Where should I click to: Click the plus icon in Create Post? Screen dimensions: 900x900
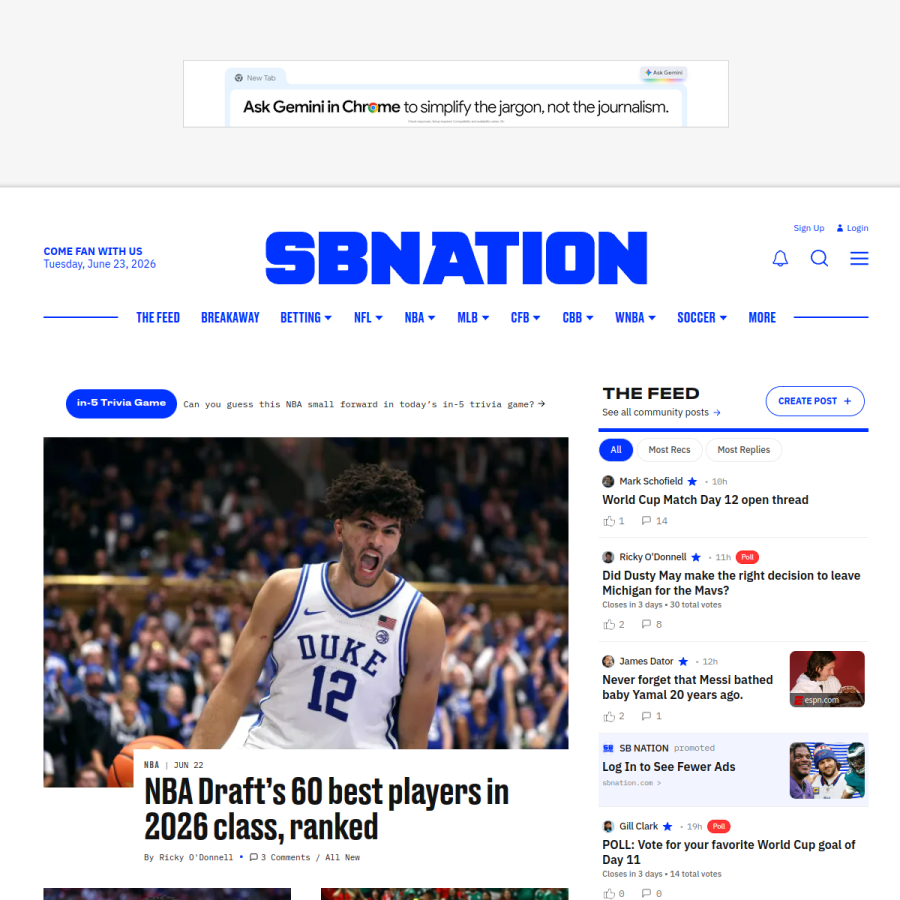coord(847,401)
